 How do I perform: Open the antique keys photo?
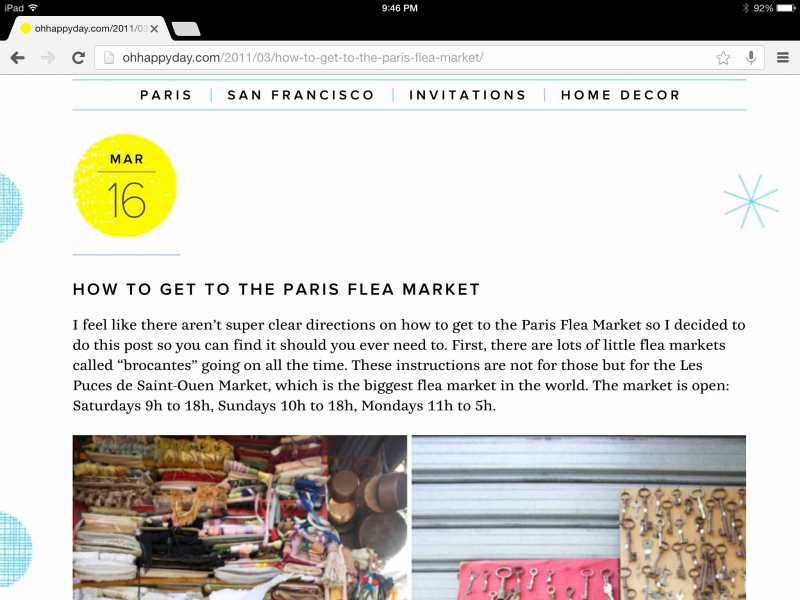coord(579,517)
